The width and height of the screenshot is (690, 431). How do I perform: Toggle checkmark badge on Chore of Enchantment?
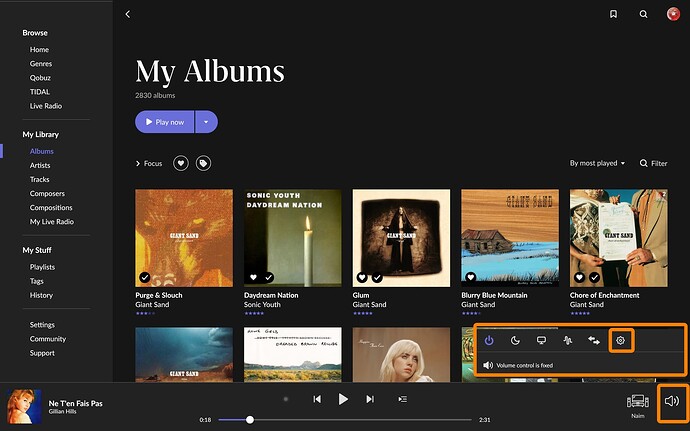click(x=595, y=277)
